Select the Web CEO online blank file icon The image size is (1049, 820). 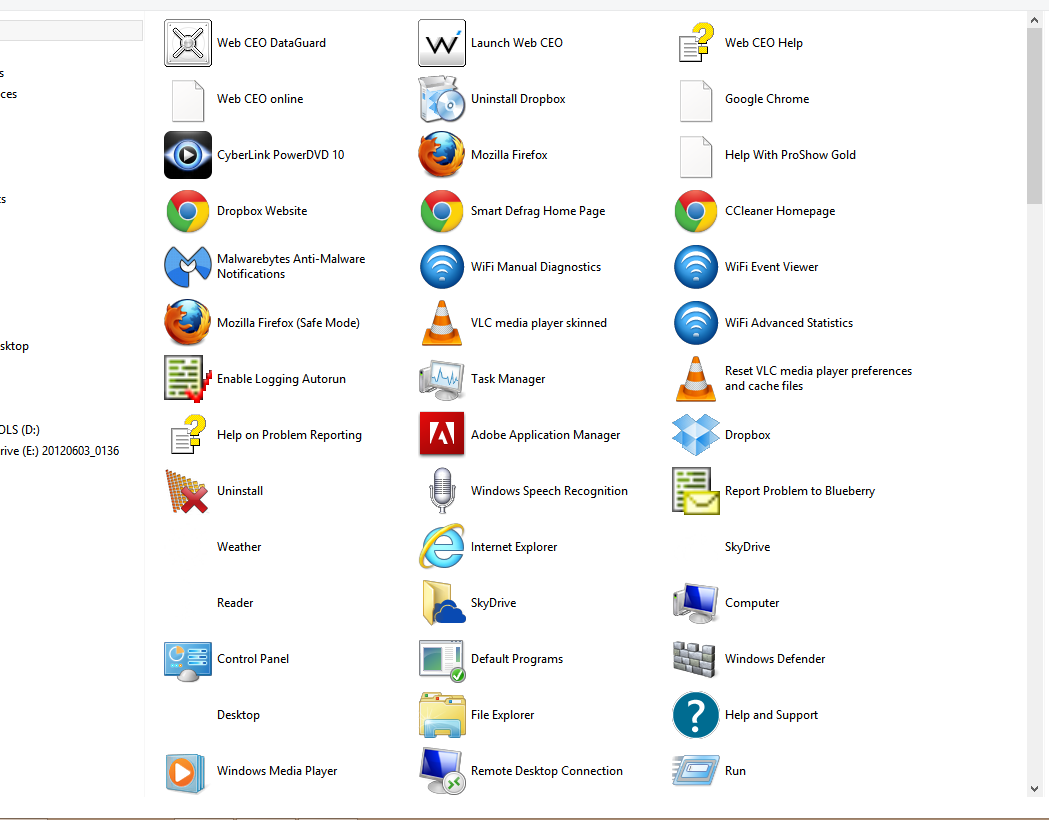pos(188,100)
